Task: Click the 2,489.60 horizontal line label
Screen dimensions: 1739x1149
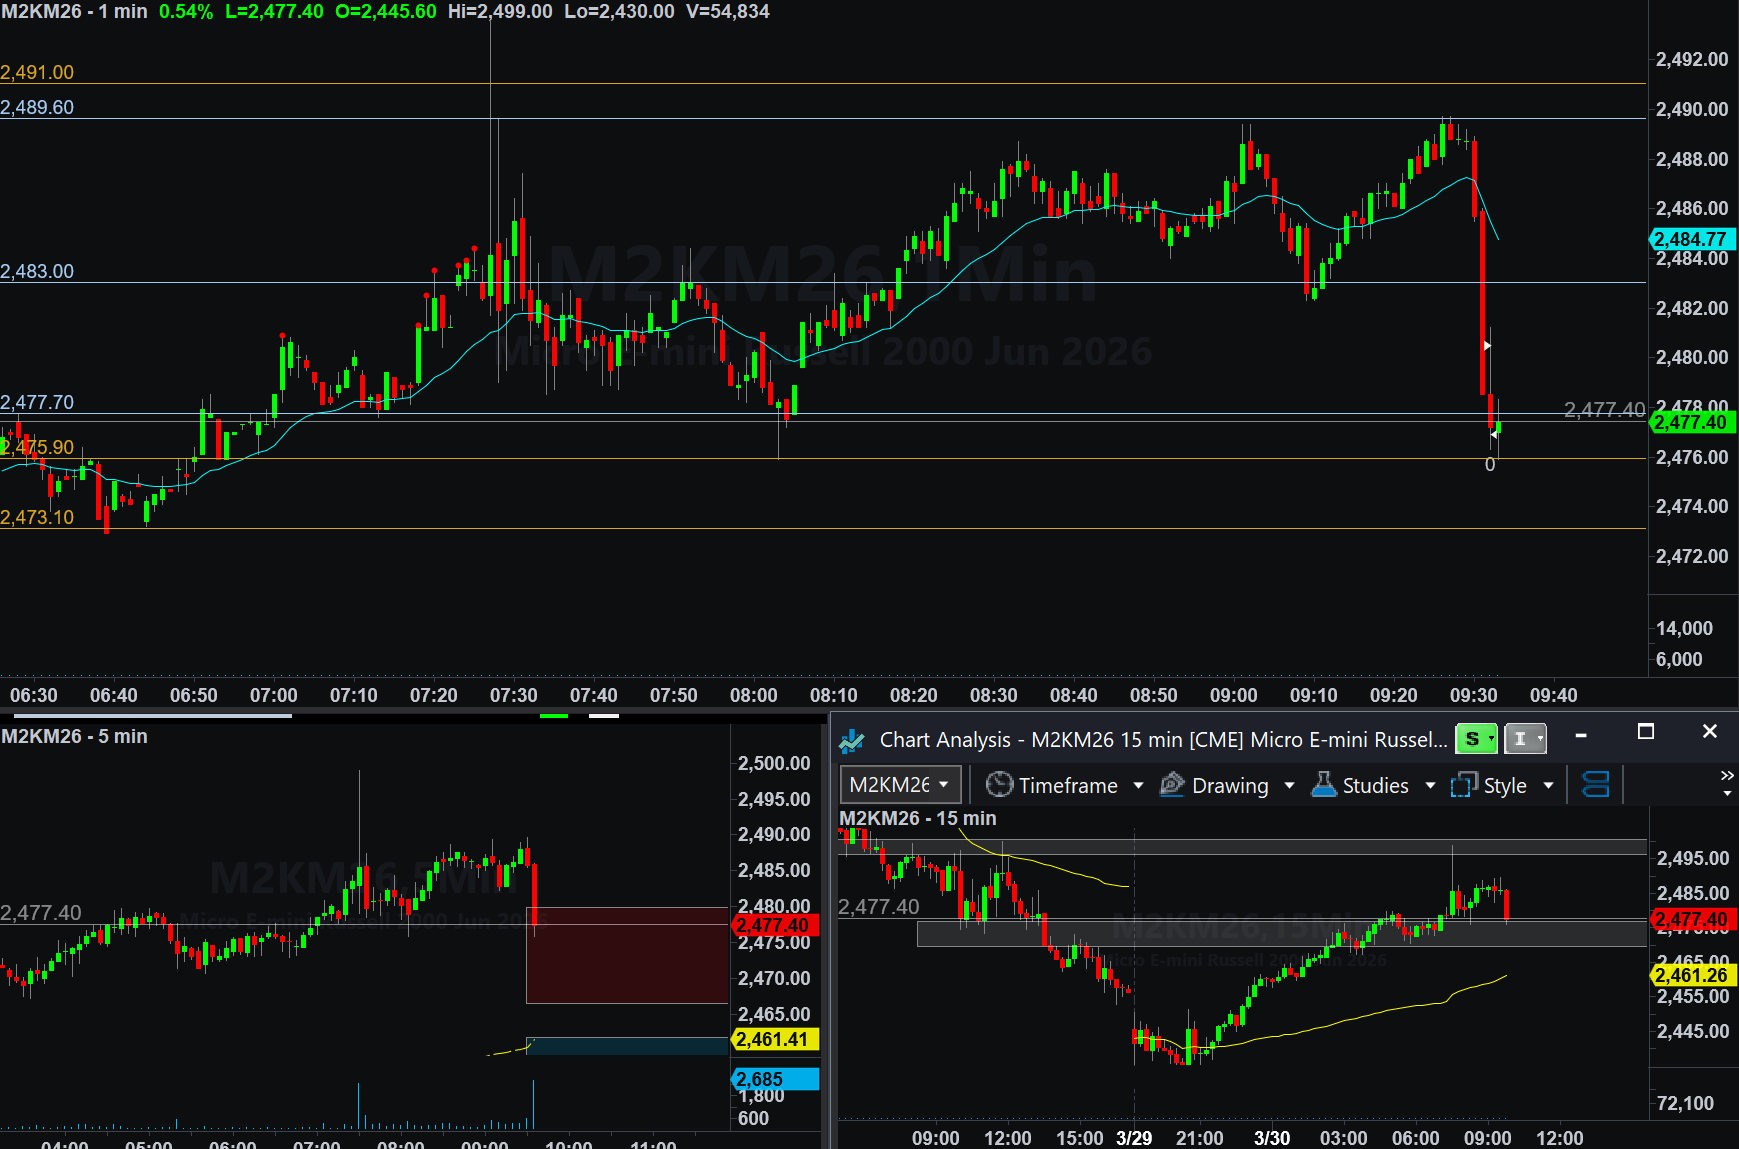Action: (x=37, y=107)
